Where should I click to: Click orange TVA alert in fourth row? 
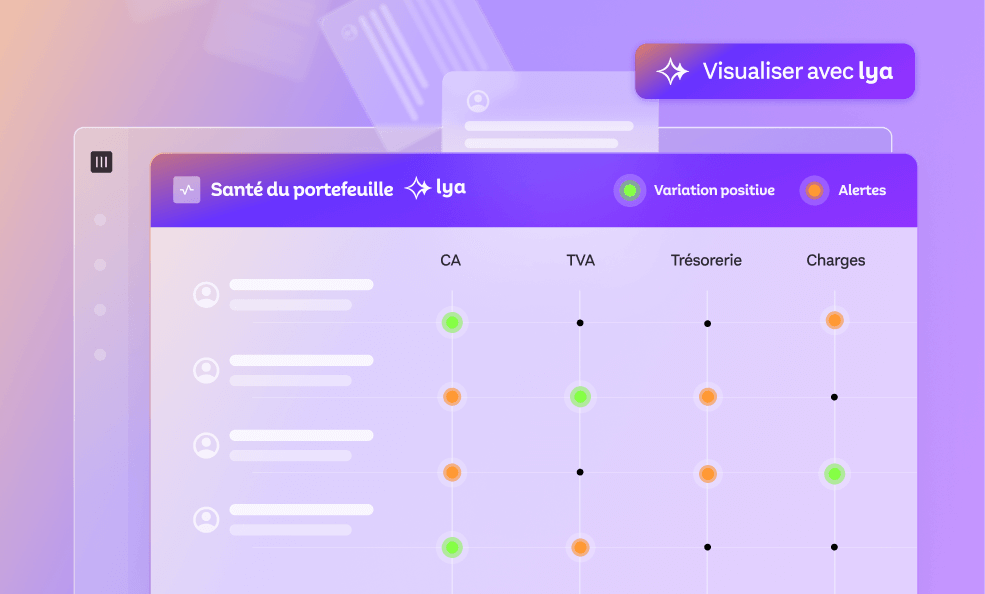pos(580,548)
